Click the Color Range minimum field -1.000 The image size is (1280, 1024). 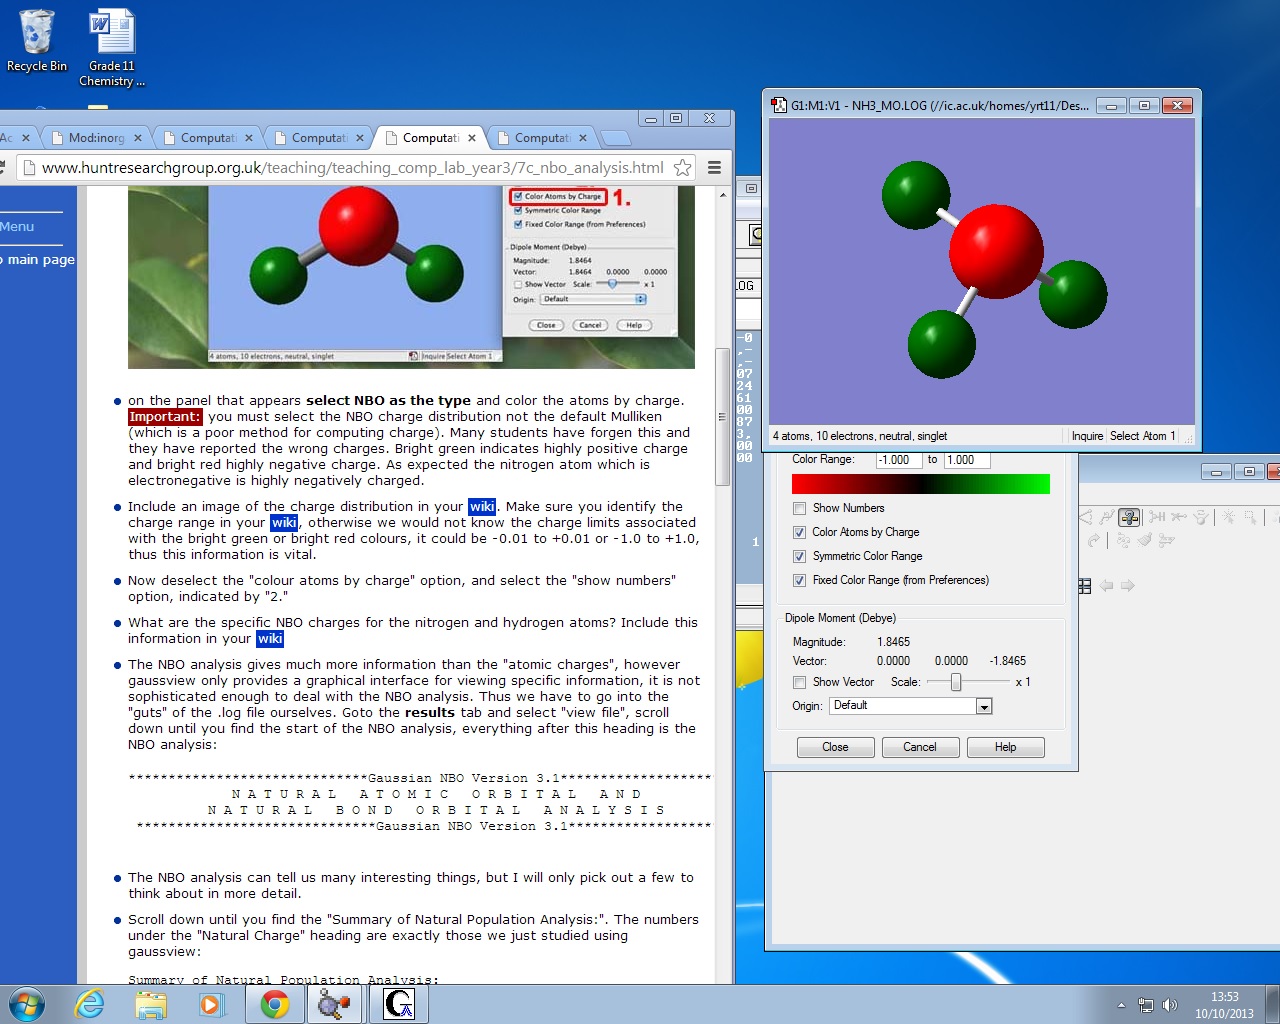tap(900, 460)
